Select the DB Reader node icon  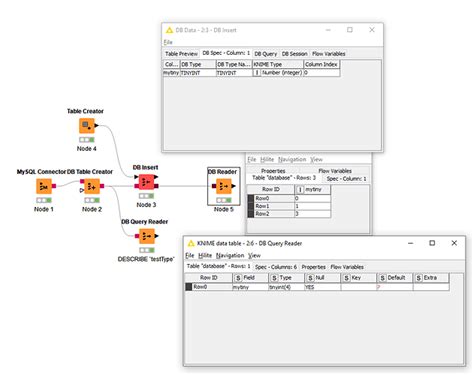224,186
